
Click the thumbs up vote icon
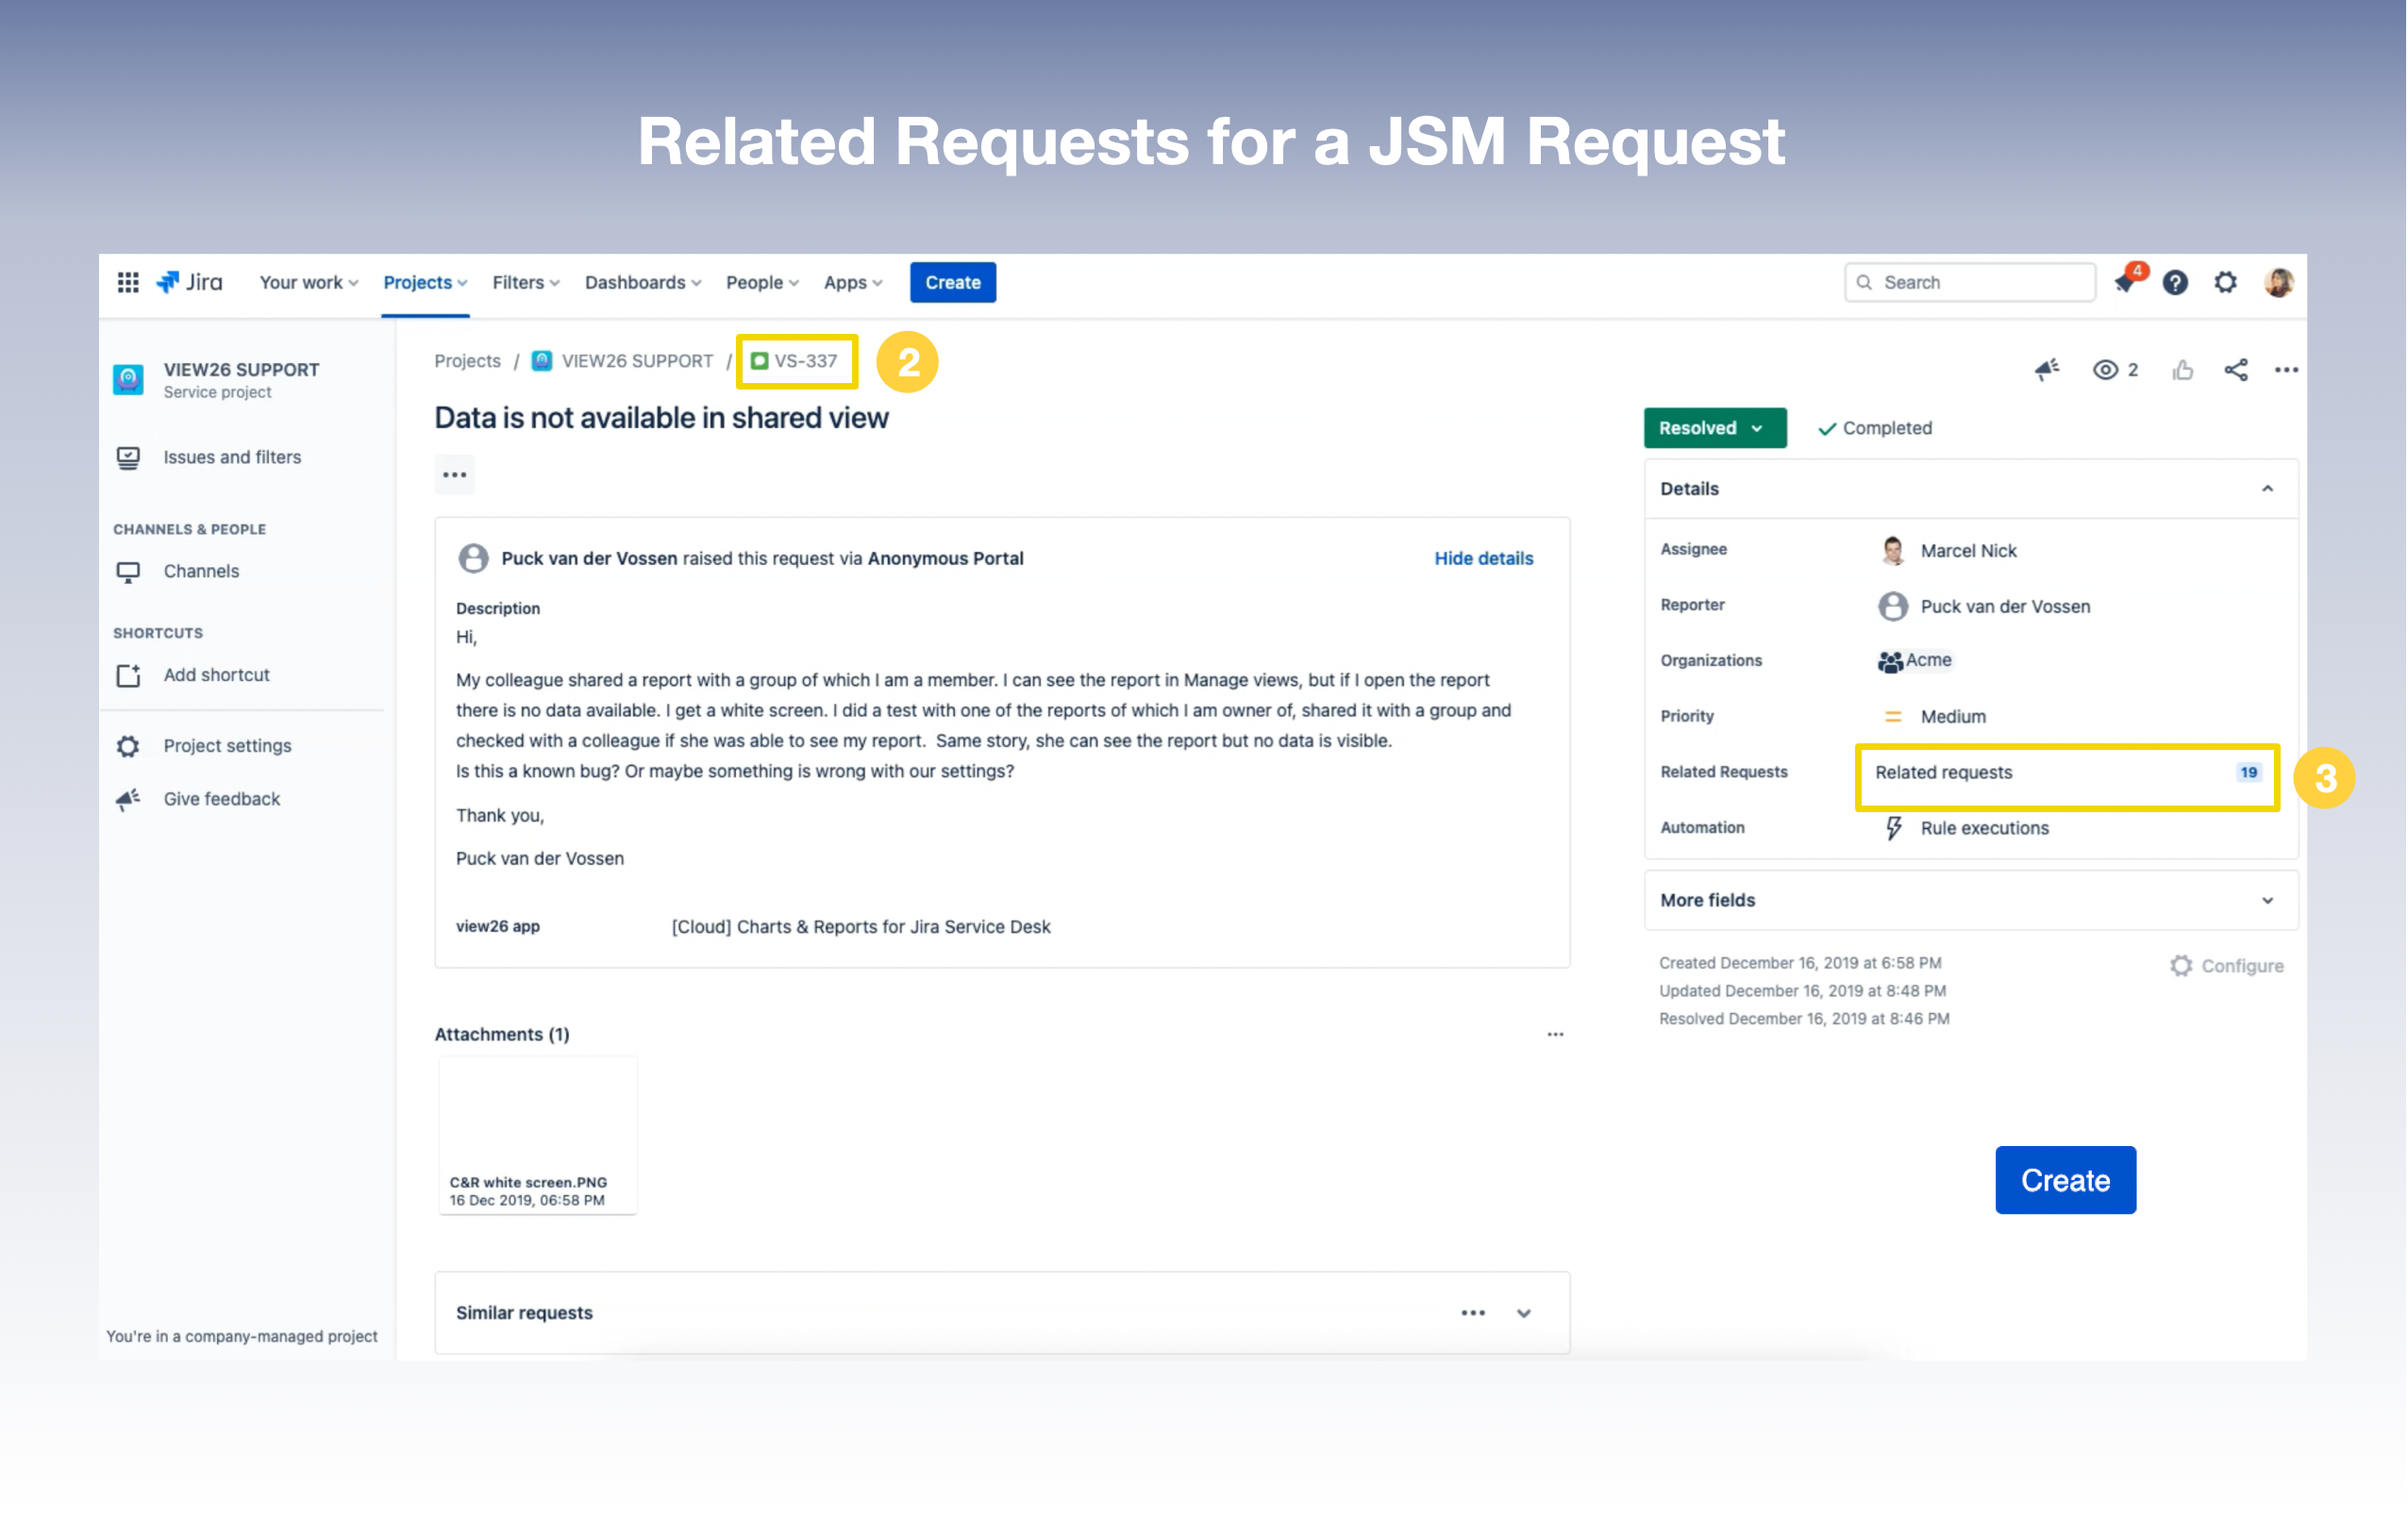[x=2183, y=370]
